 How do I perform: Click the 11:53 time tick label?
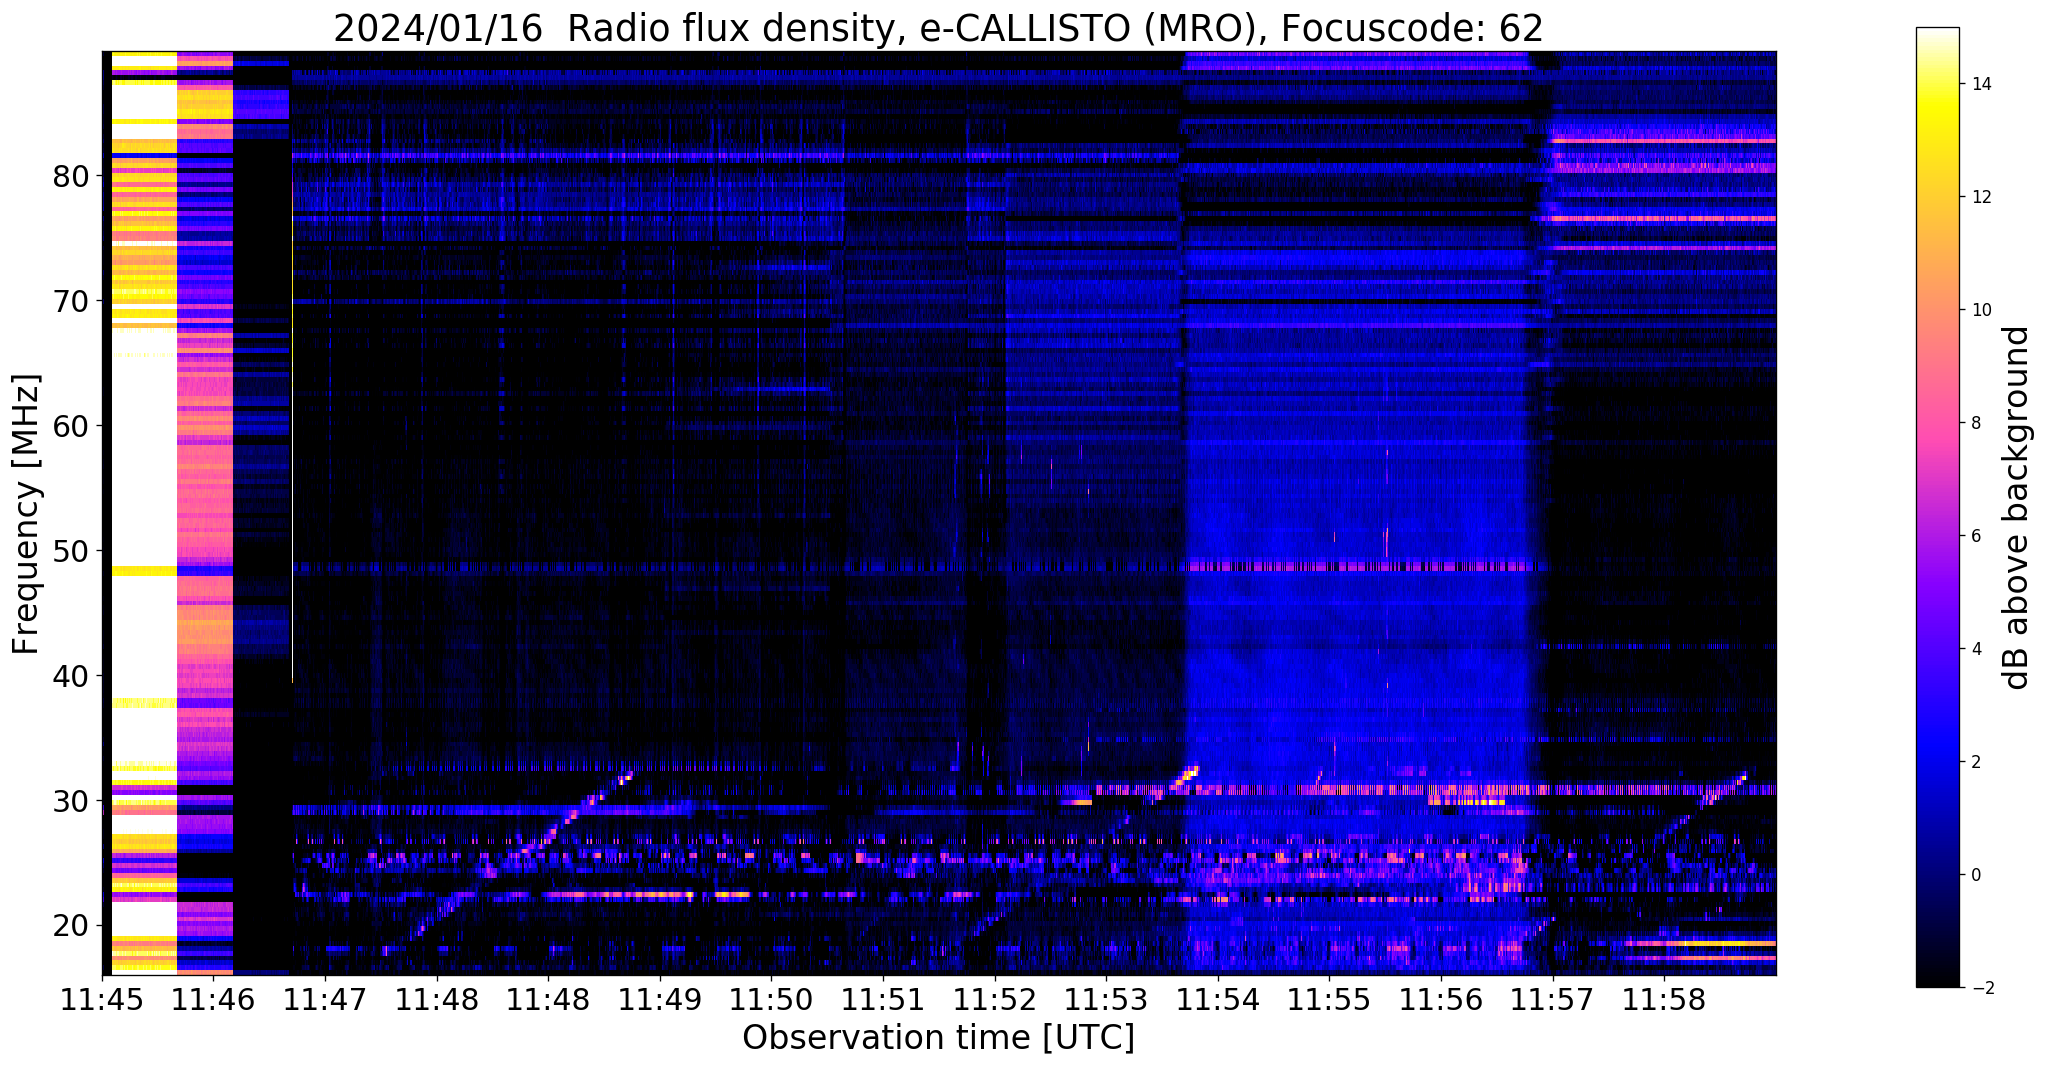(1106, 1000)
